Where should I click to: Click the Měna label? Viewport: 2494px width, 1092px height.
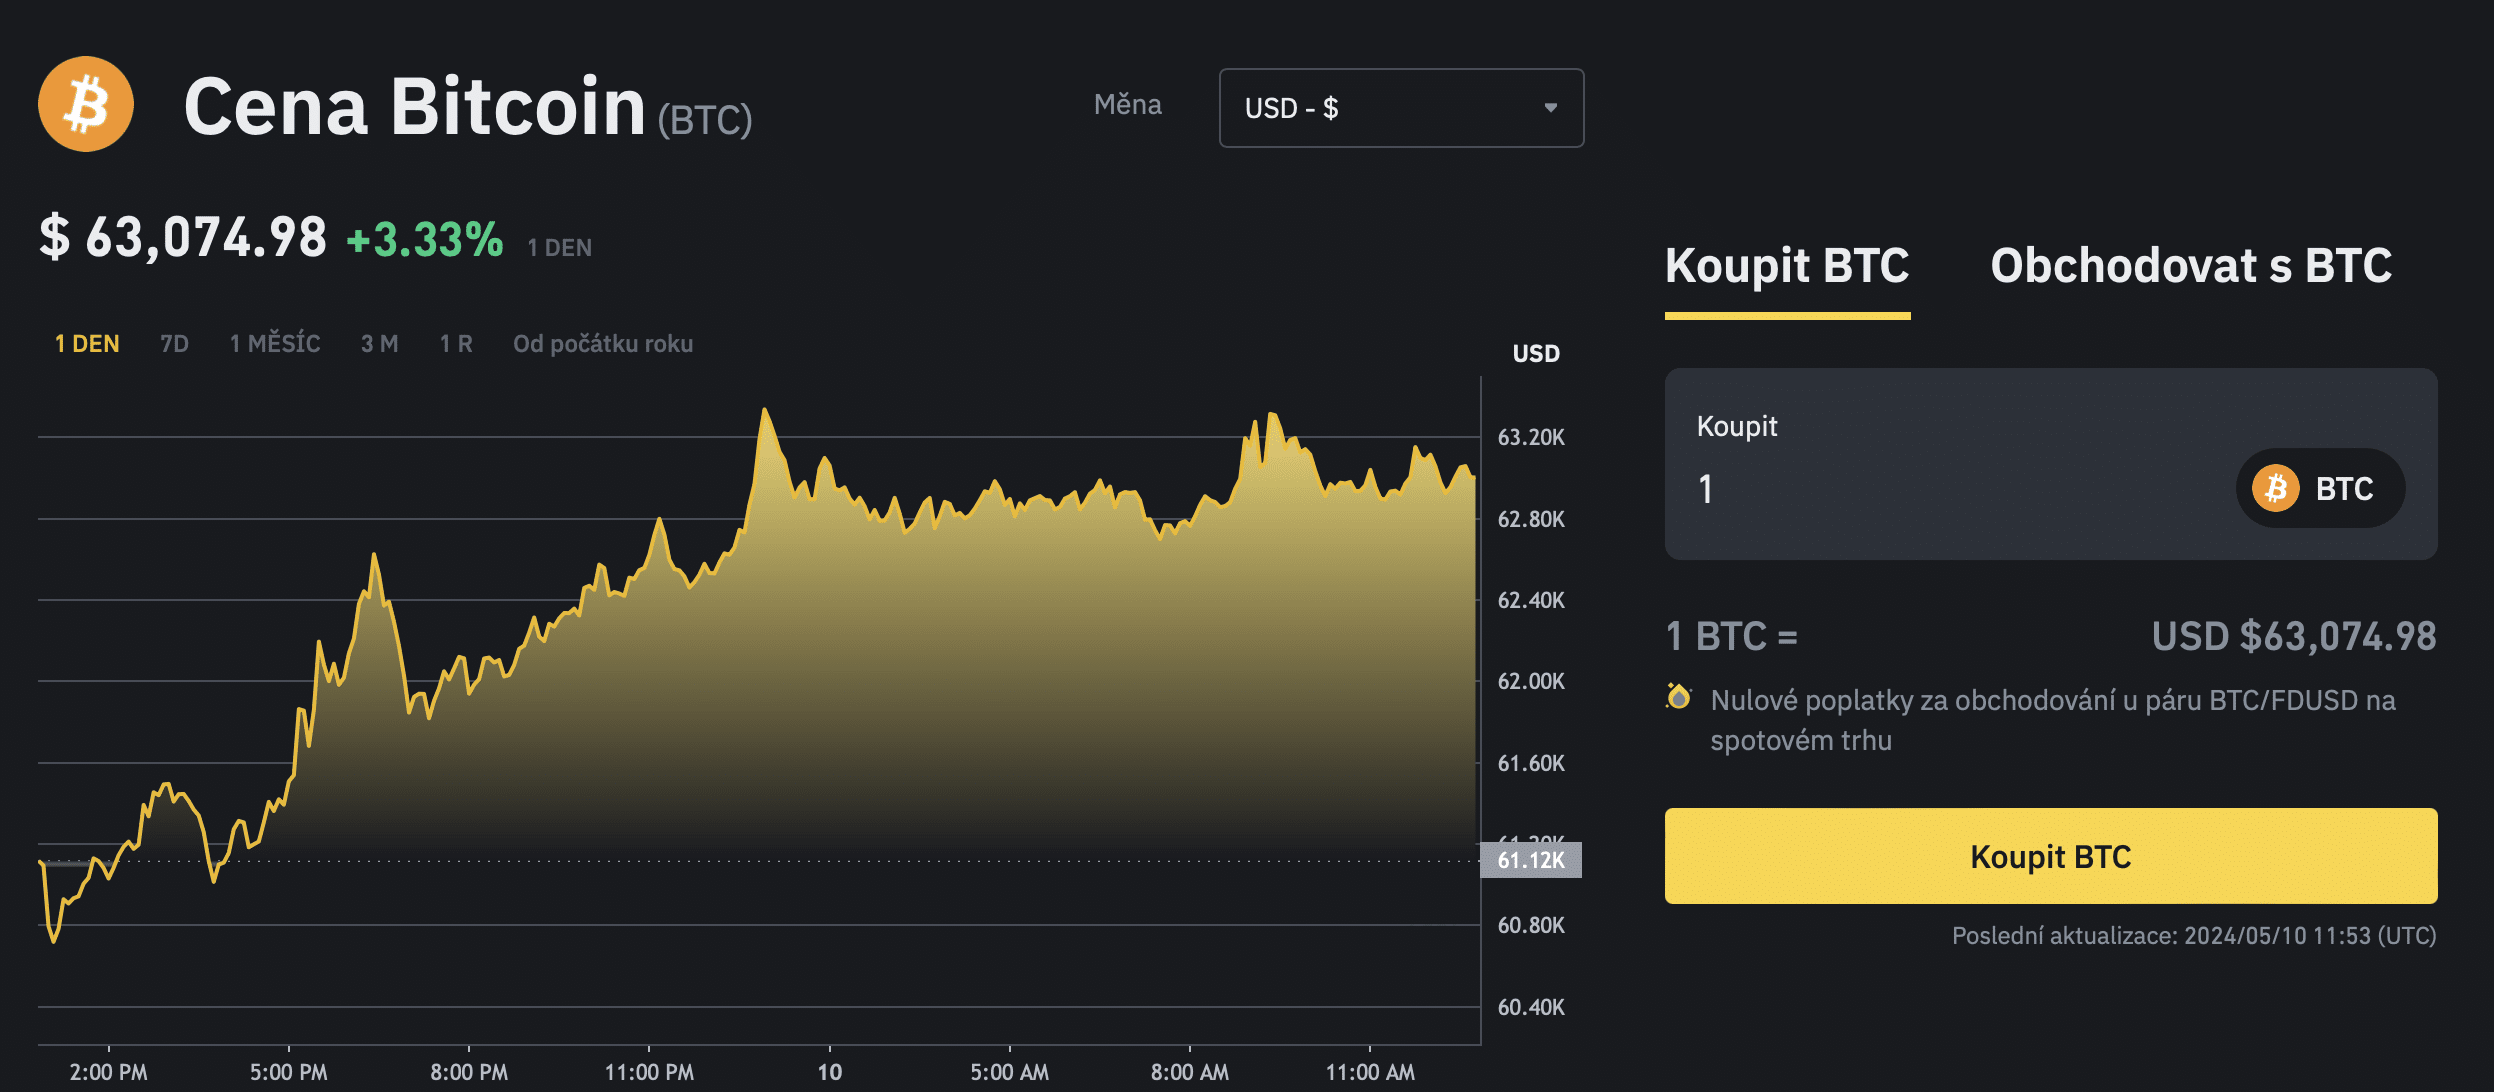[1128, 105]
